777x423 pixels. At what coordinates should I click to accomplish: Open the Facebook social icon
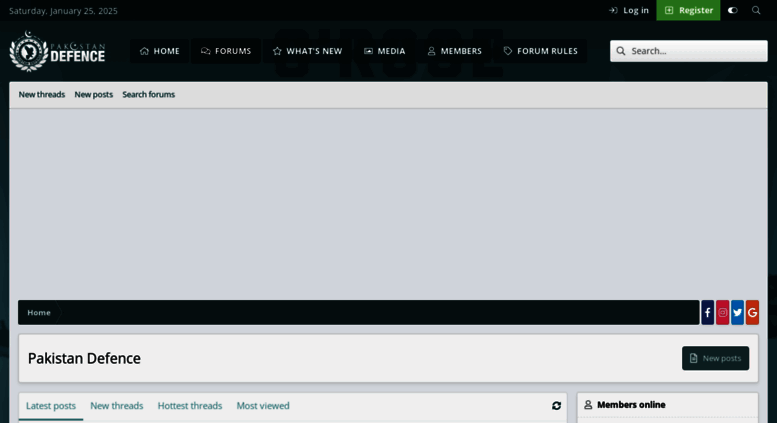tap(708, 313)
